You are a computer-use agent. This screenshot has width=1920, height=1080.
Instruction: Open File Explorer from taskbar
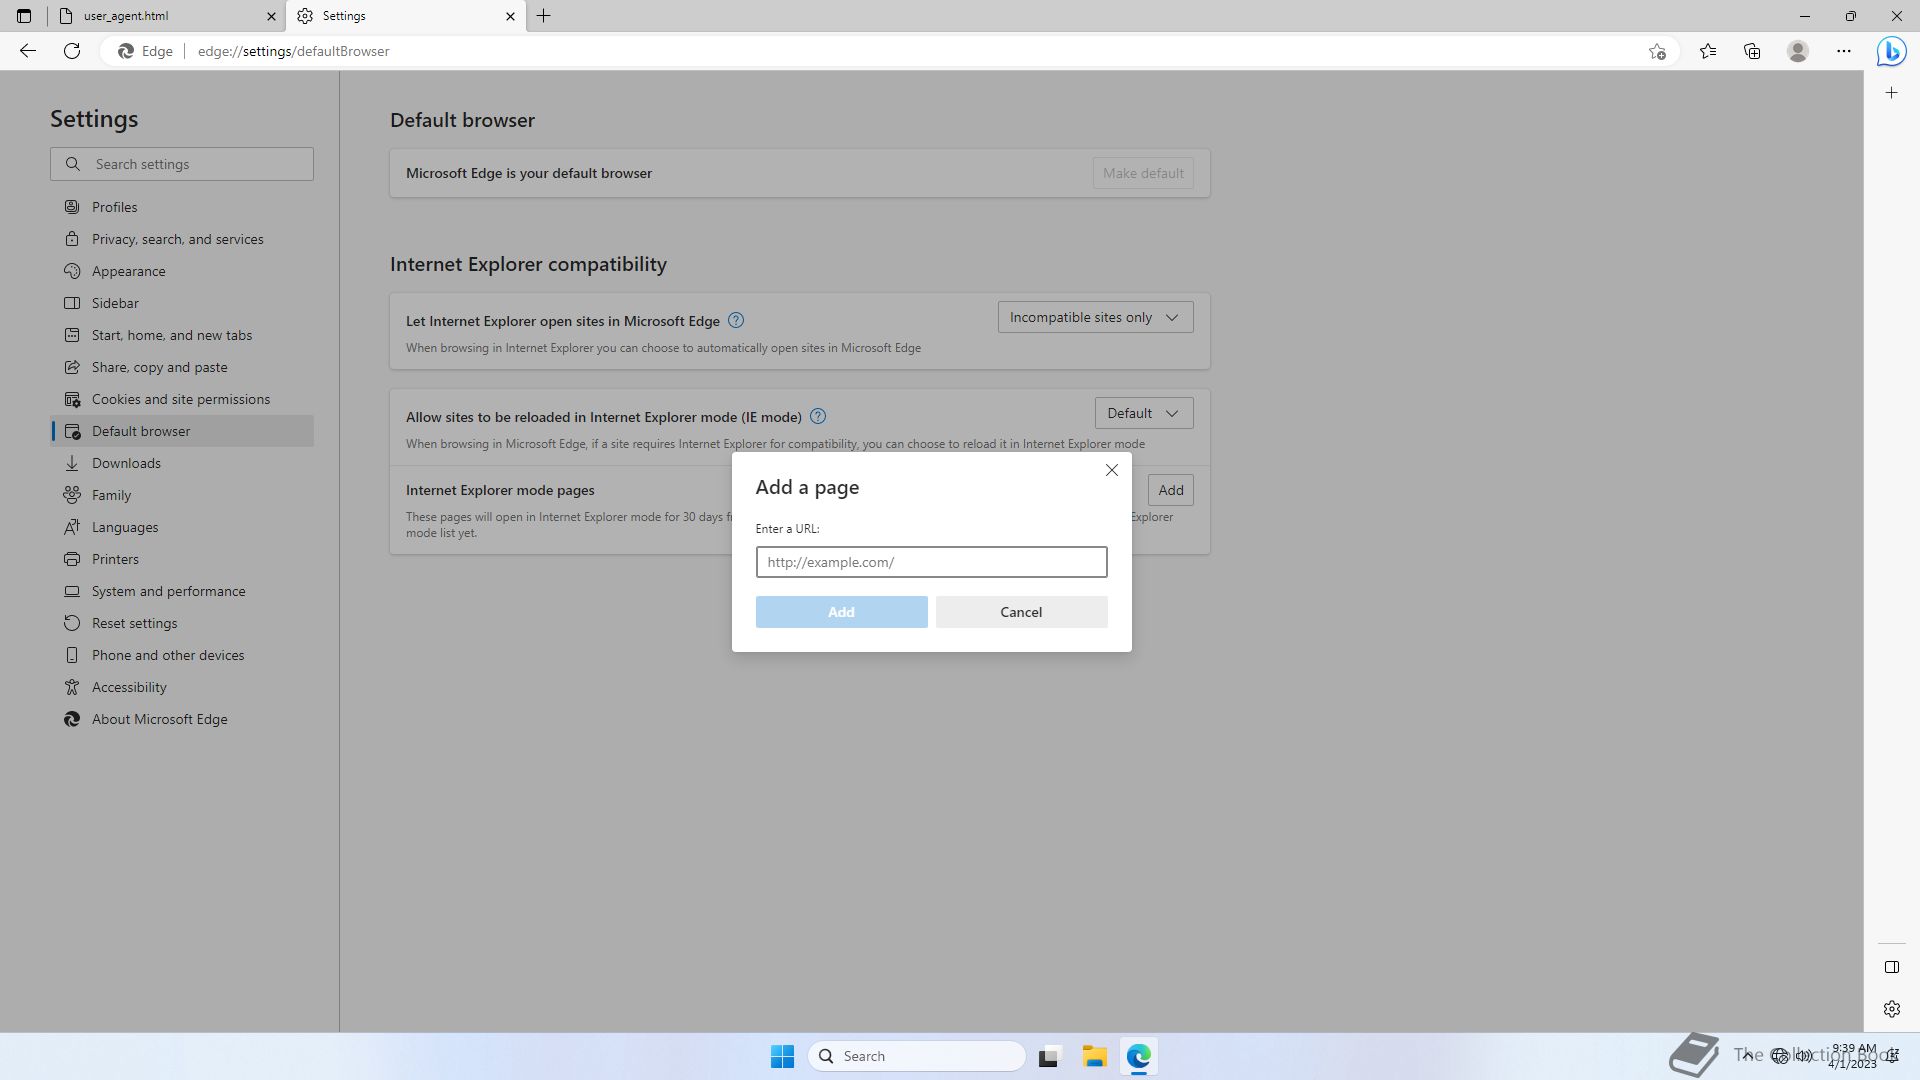[x=1094, y=1056]
